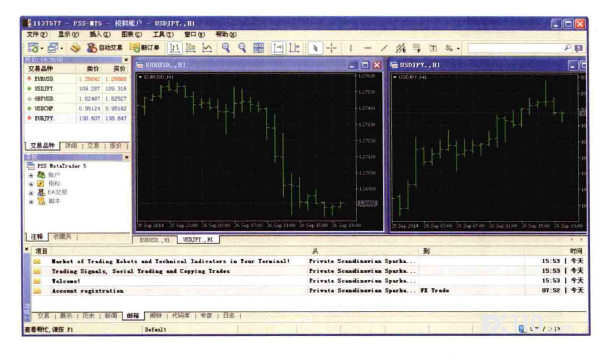Viewport: 606px width, 364px height.
Task: Select the EURJPY row in market watch
Action: pyautogui.click(x=77, y=118)
